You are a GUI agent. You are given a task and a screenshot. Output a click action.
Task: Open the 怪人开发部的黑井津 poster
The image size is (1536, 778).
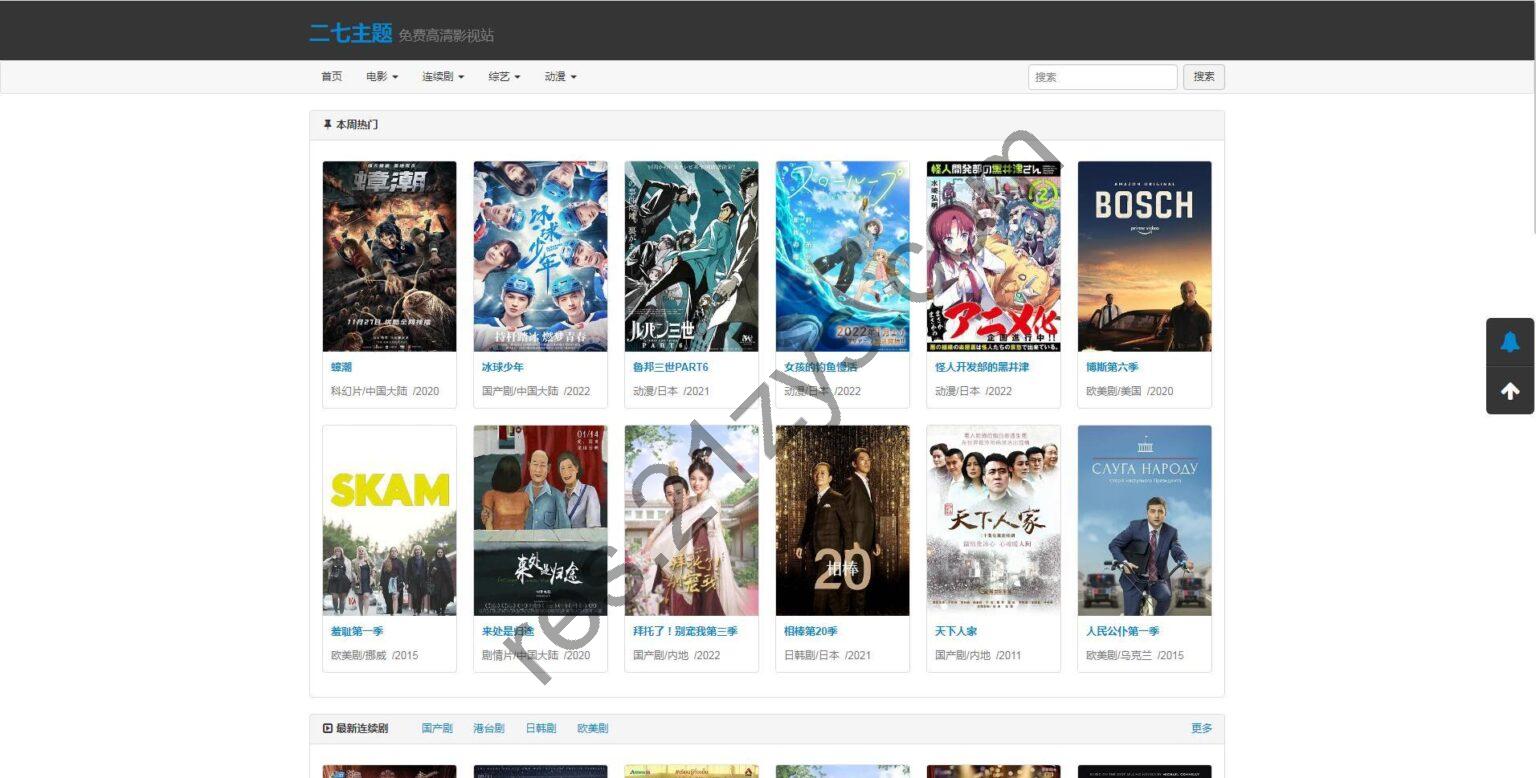click(x=993, y=256)
